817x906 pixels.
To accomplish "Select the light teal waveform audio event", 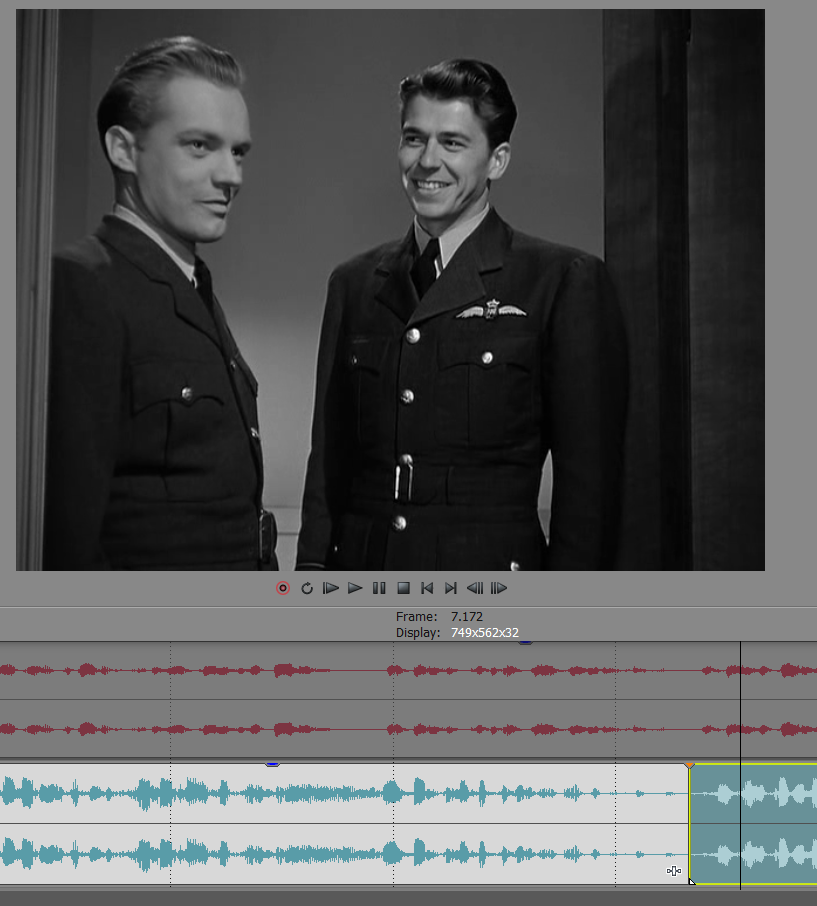I will point(344,823).
